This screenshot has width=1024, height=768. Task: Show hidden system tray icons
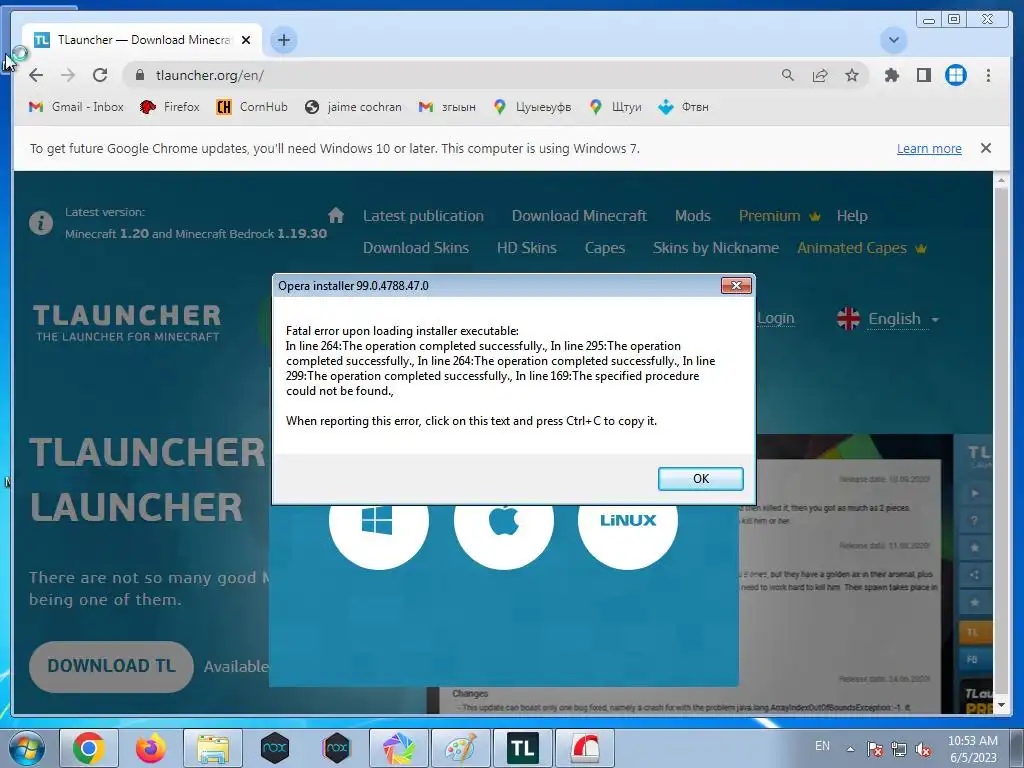[x=850, y=749]
